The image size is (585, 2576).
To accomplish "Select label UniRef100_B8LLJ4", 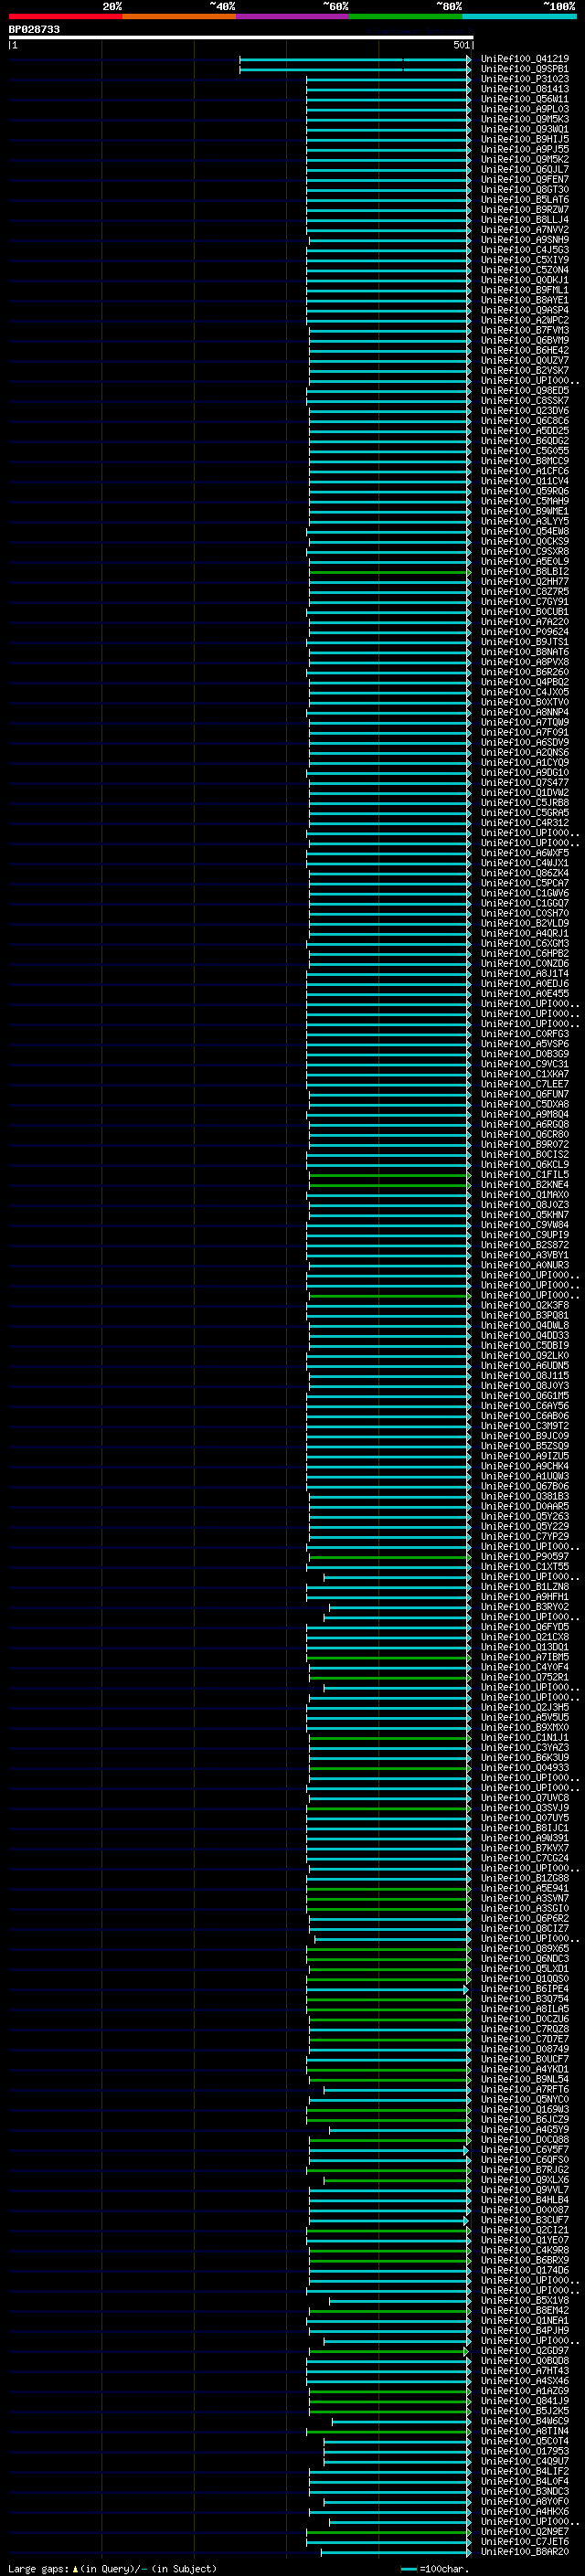I will [525, 220].
